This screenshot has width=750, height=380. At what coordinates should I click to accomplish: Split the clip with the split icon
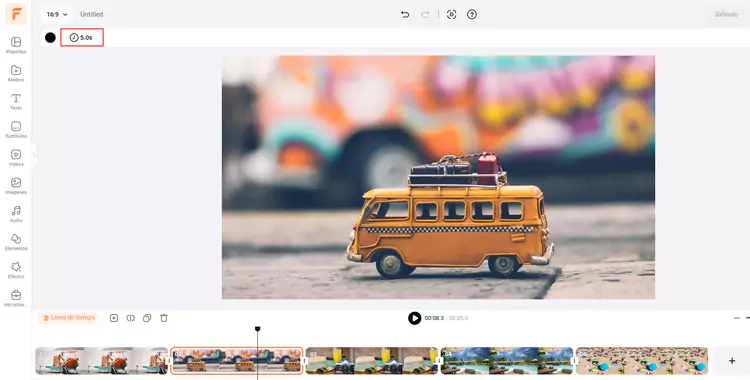[130, 318]
